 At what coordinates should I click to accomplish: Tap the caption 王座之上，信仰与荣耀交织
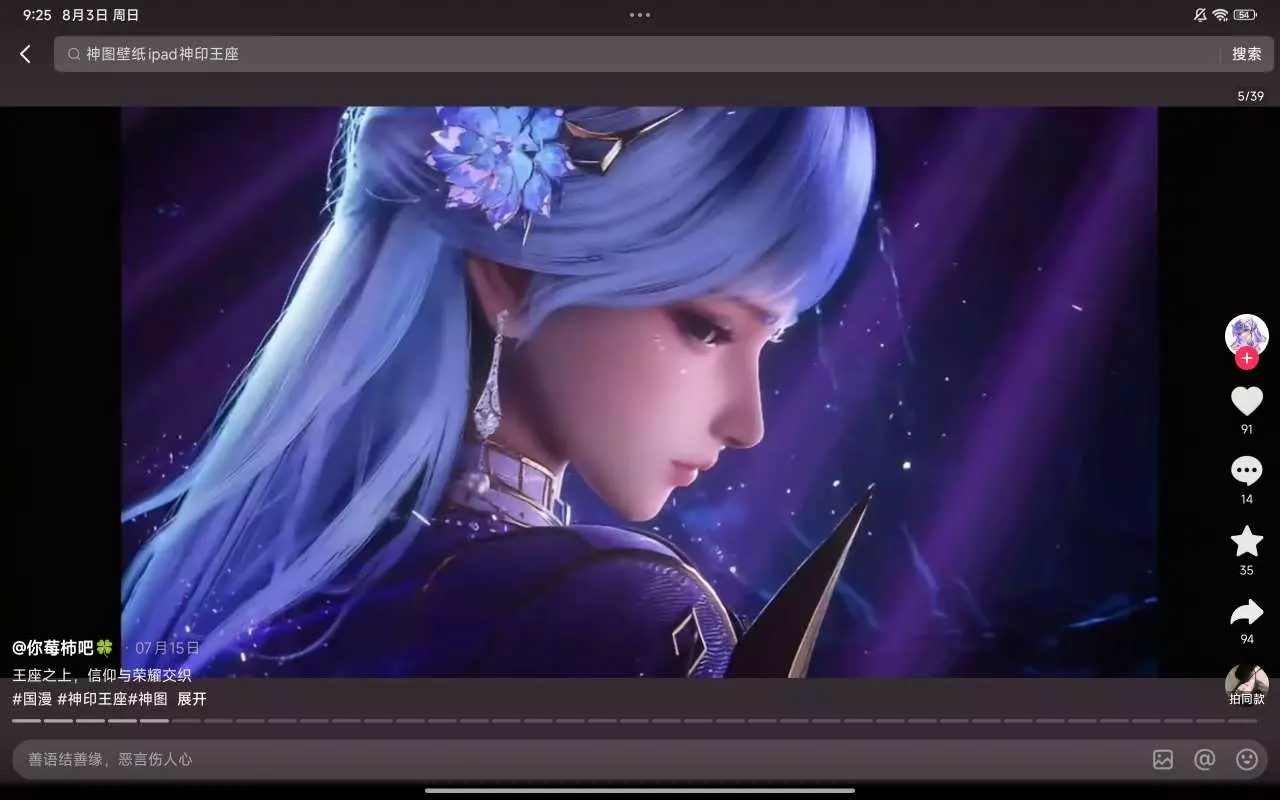[102, 675]
